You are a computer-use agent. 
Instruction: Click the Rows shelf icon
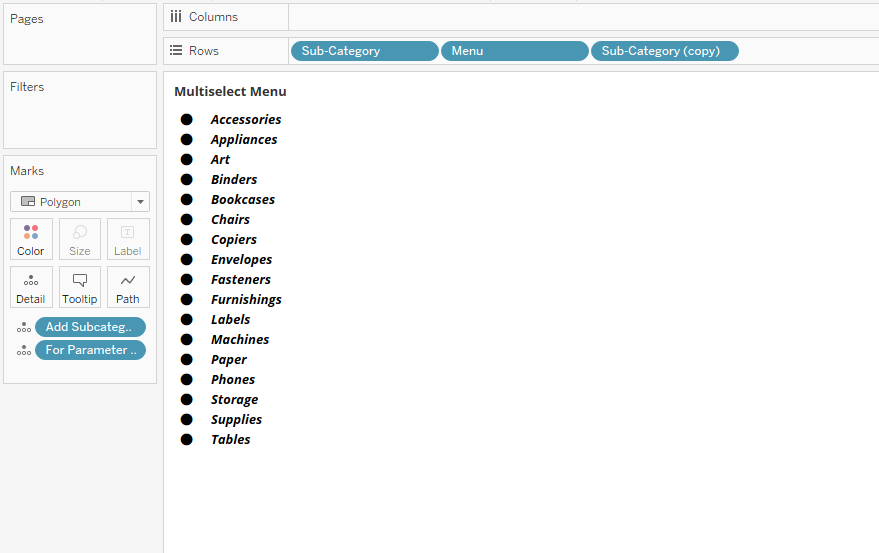click(x=176, y=50)
